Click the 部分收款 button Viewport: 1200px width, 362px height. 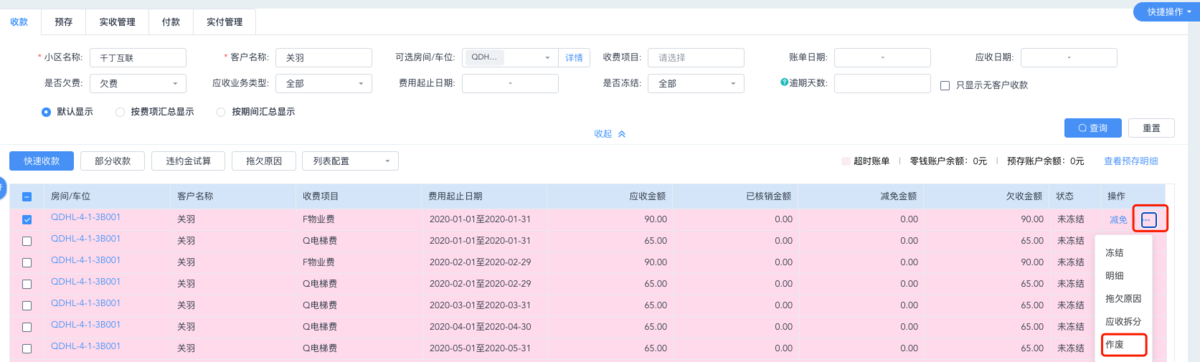[x=112, y=160]
